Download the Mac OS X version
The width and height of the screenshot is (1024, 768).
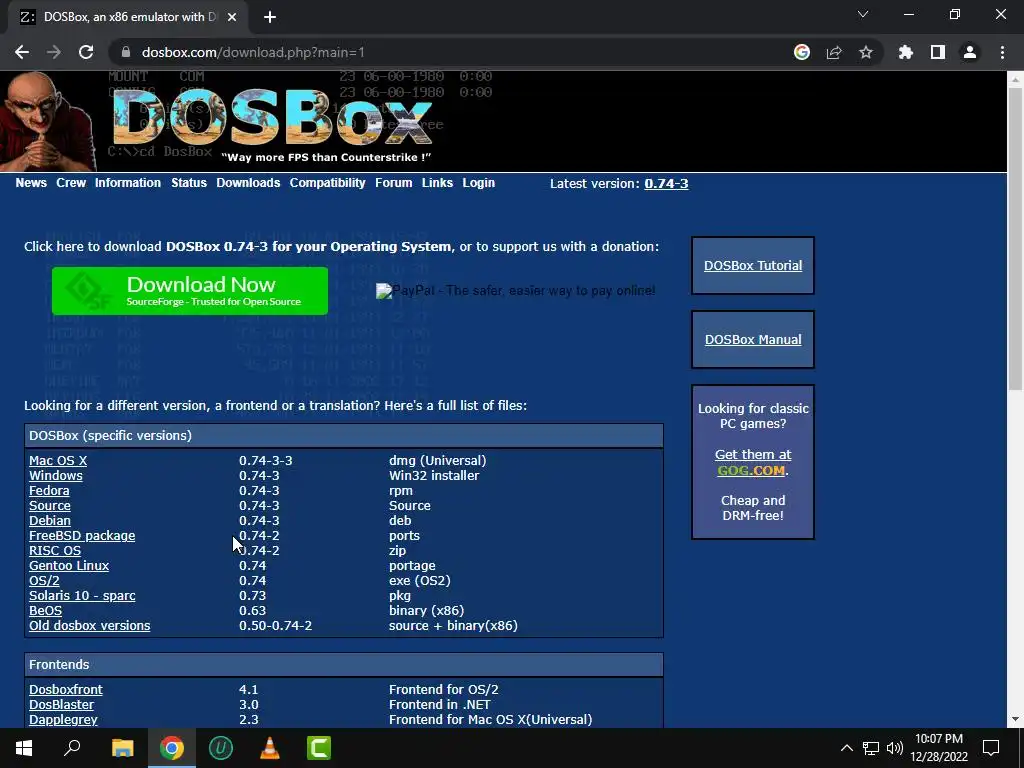58,460
